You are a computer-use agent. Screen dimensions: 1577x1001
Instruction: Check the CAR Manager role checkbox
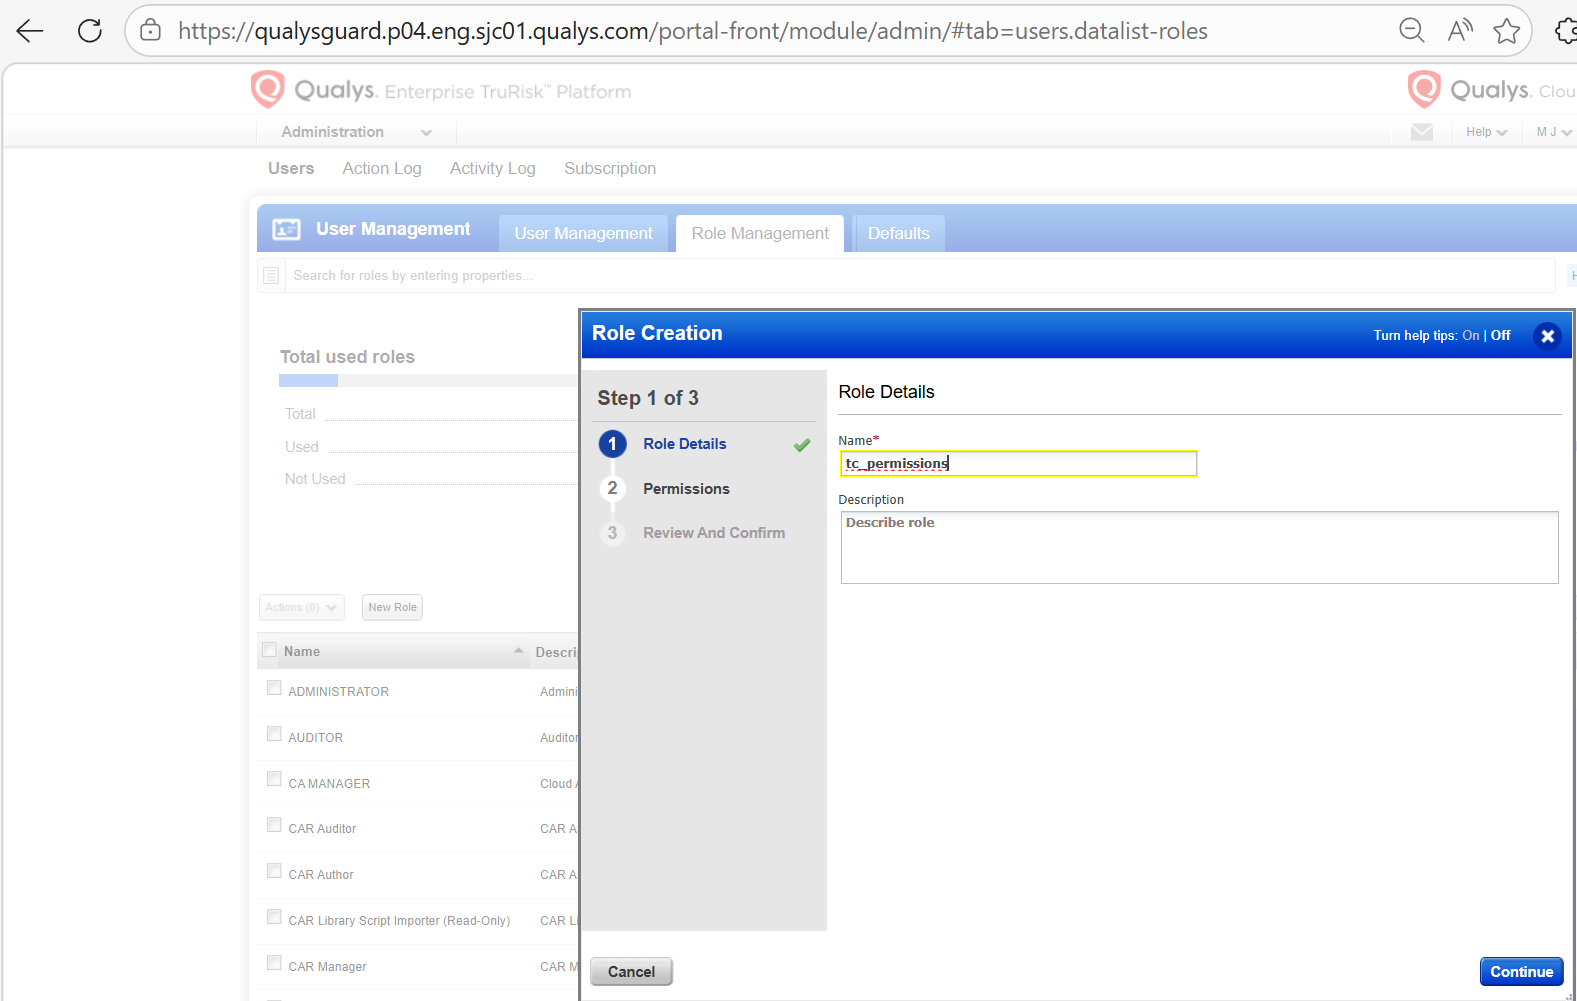(274, 963)
